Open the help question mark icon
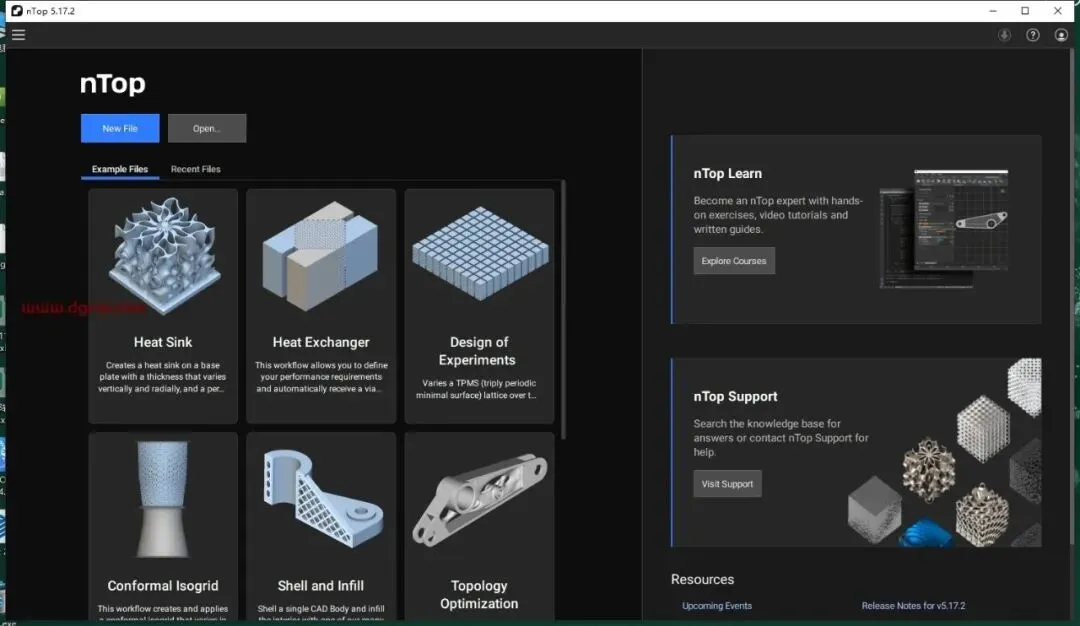The width and height of the screenshot is (1080, 626). pos(1032,35)
